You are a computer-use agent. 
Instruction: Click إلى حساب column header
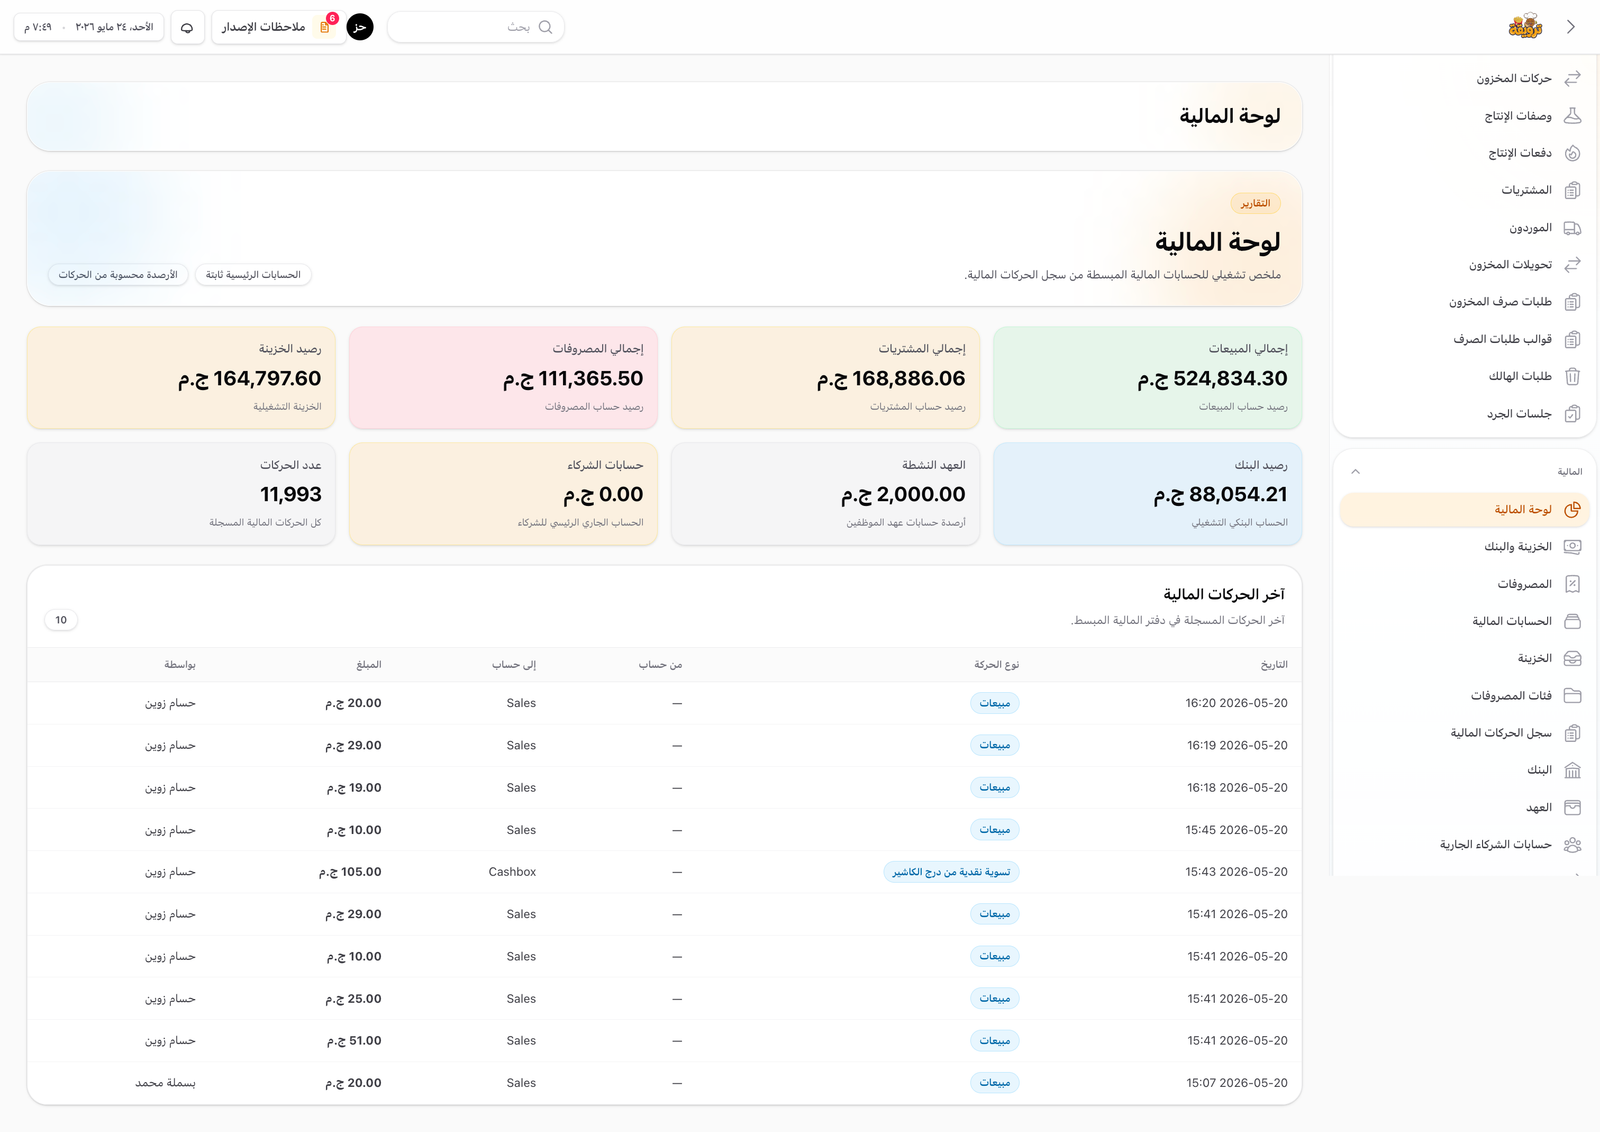(514, 665)
